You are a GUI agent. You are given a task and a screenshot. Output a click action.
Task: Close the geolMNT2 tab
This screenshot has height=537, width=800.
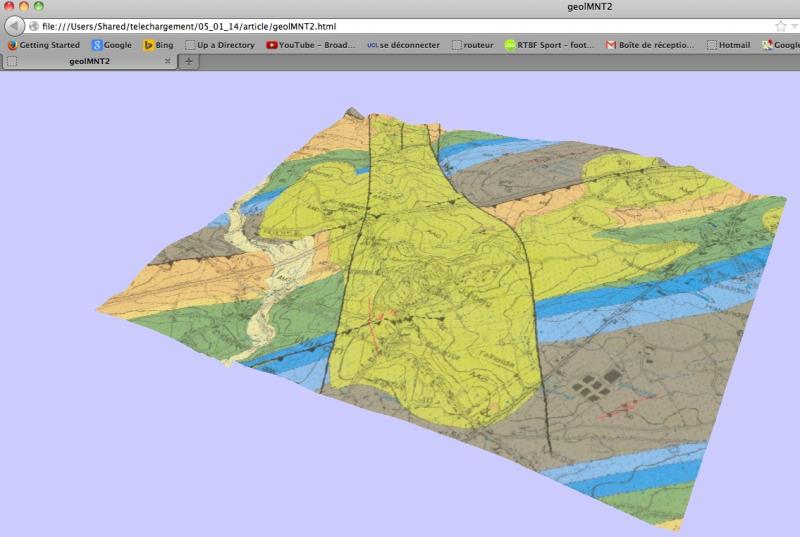coord(167,61)
